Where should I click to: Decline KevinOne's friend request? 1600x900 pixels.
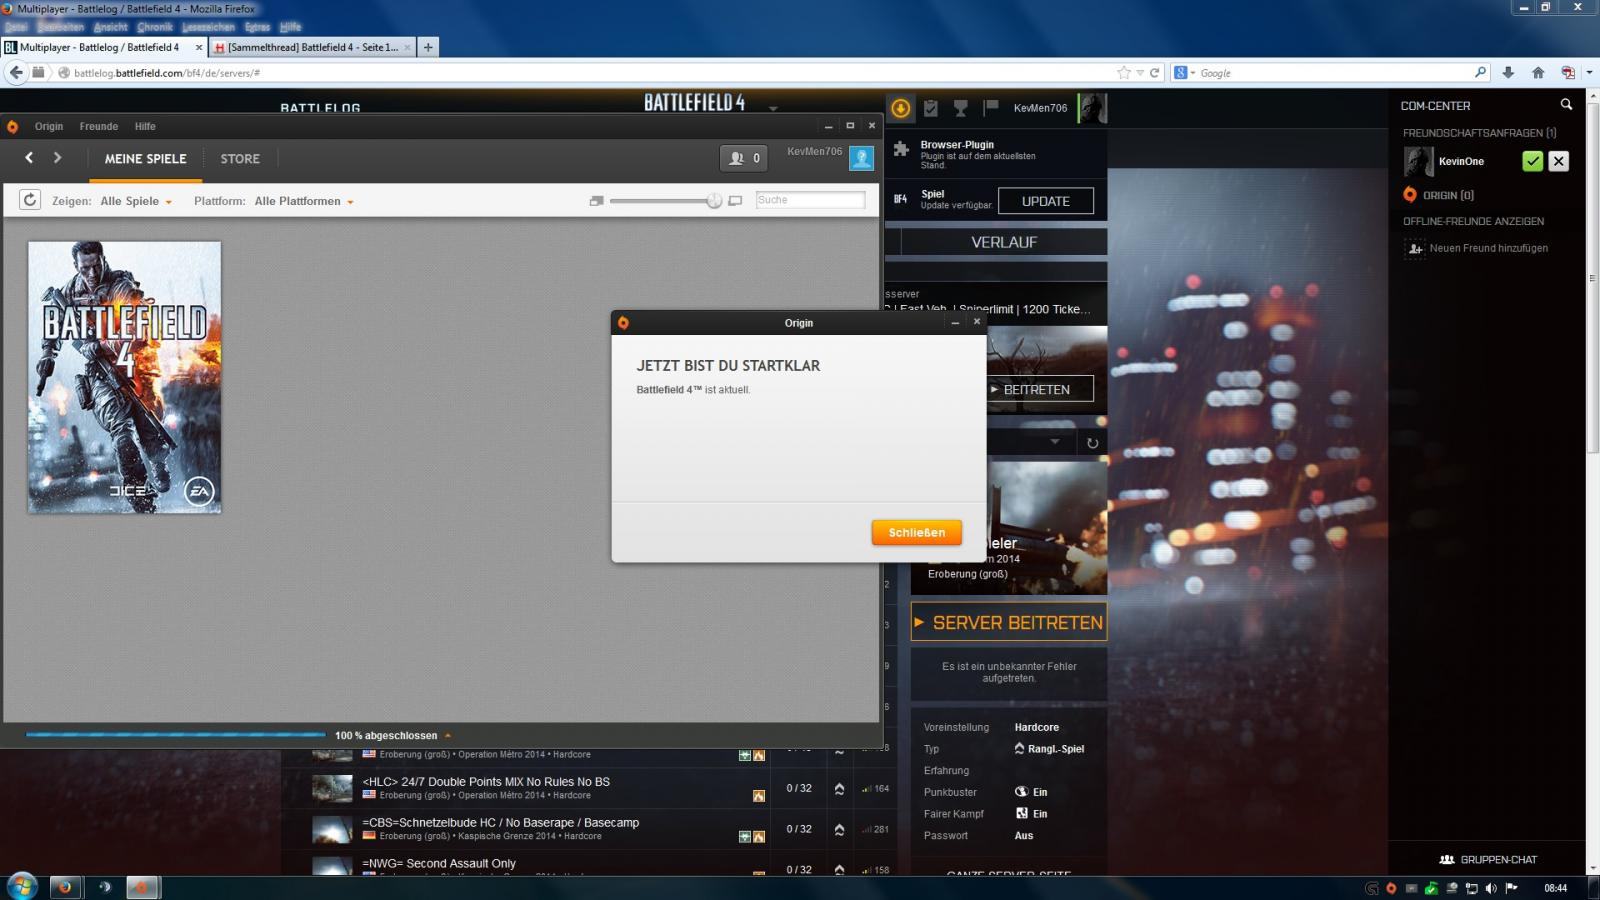point(1558,161)
